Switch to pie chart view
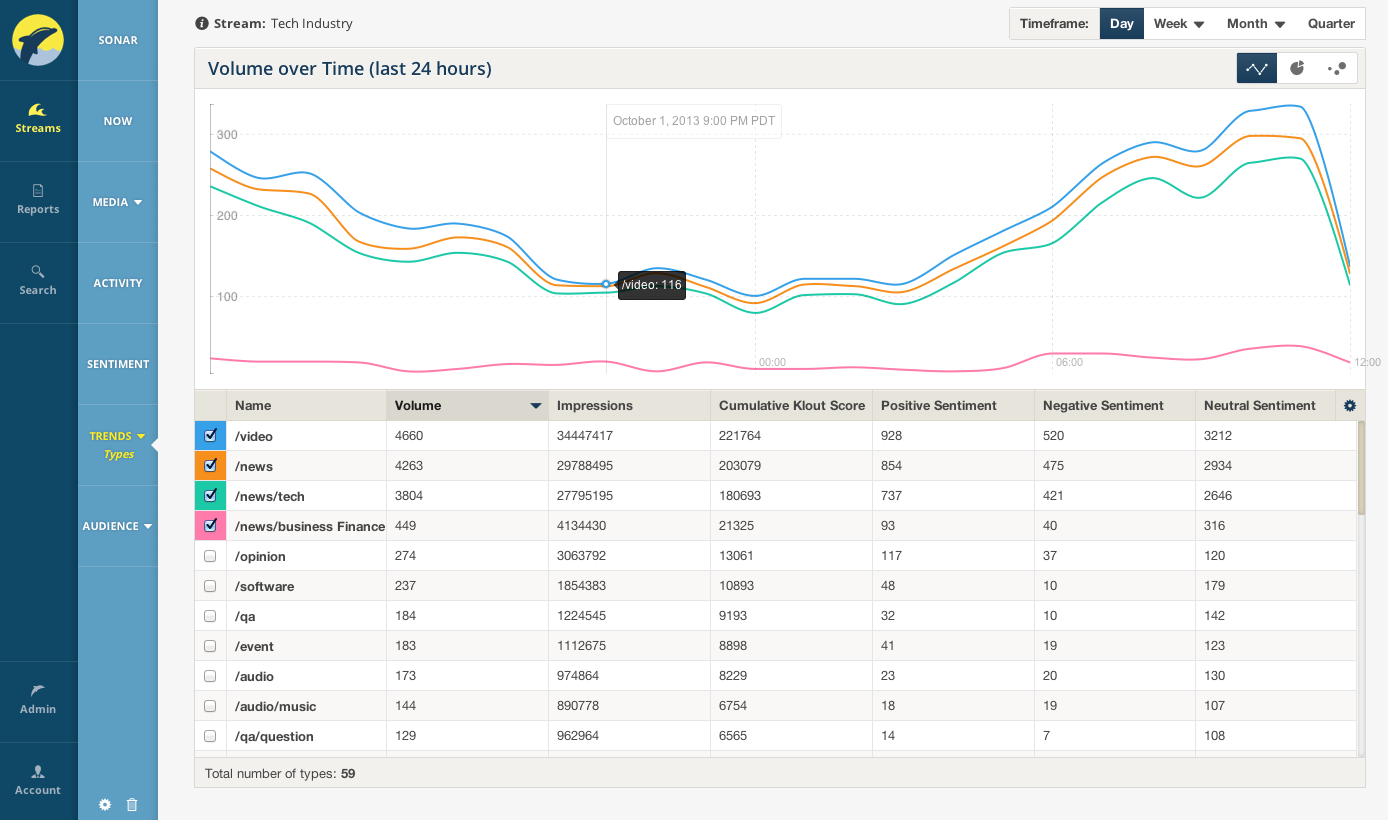 [x=1297, y=68]
